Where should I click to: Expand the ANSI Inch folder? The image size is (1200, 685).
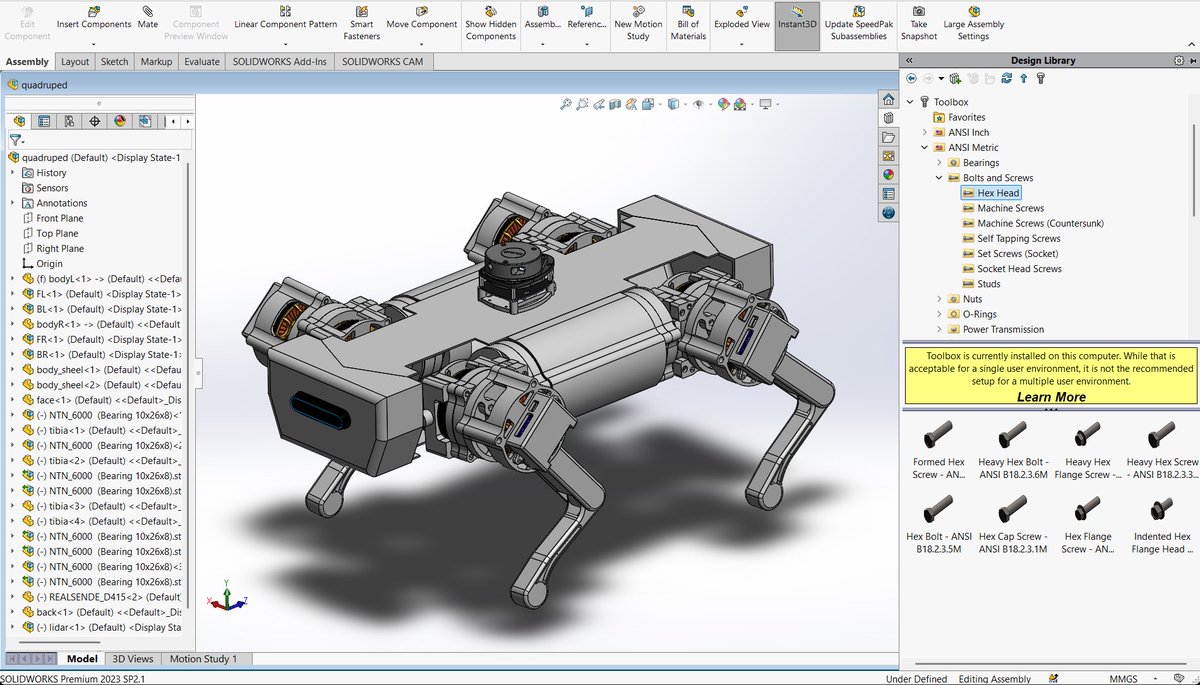(x=925, y=132)
